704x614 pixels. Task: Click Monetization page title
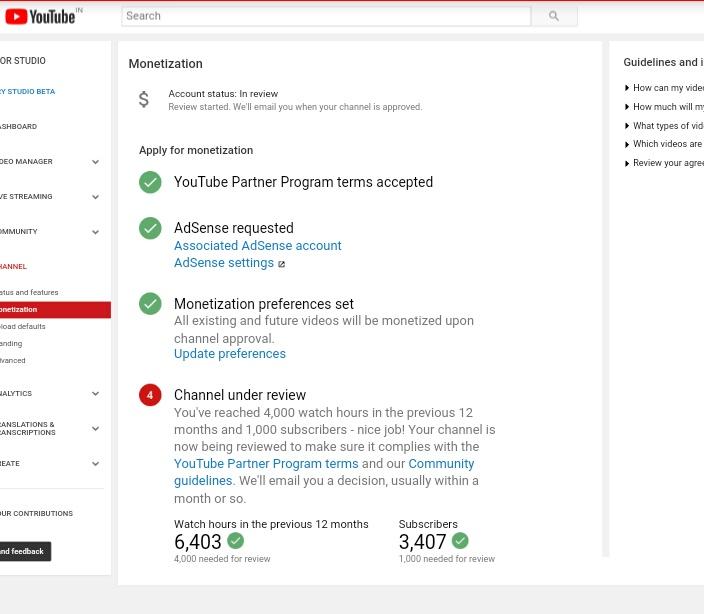coord(165,64)
